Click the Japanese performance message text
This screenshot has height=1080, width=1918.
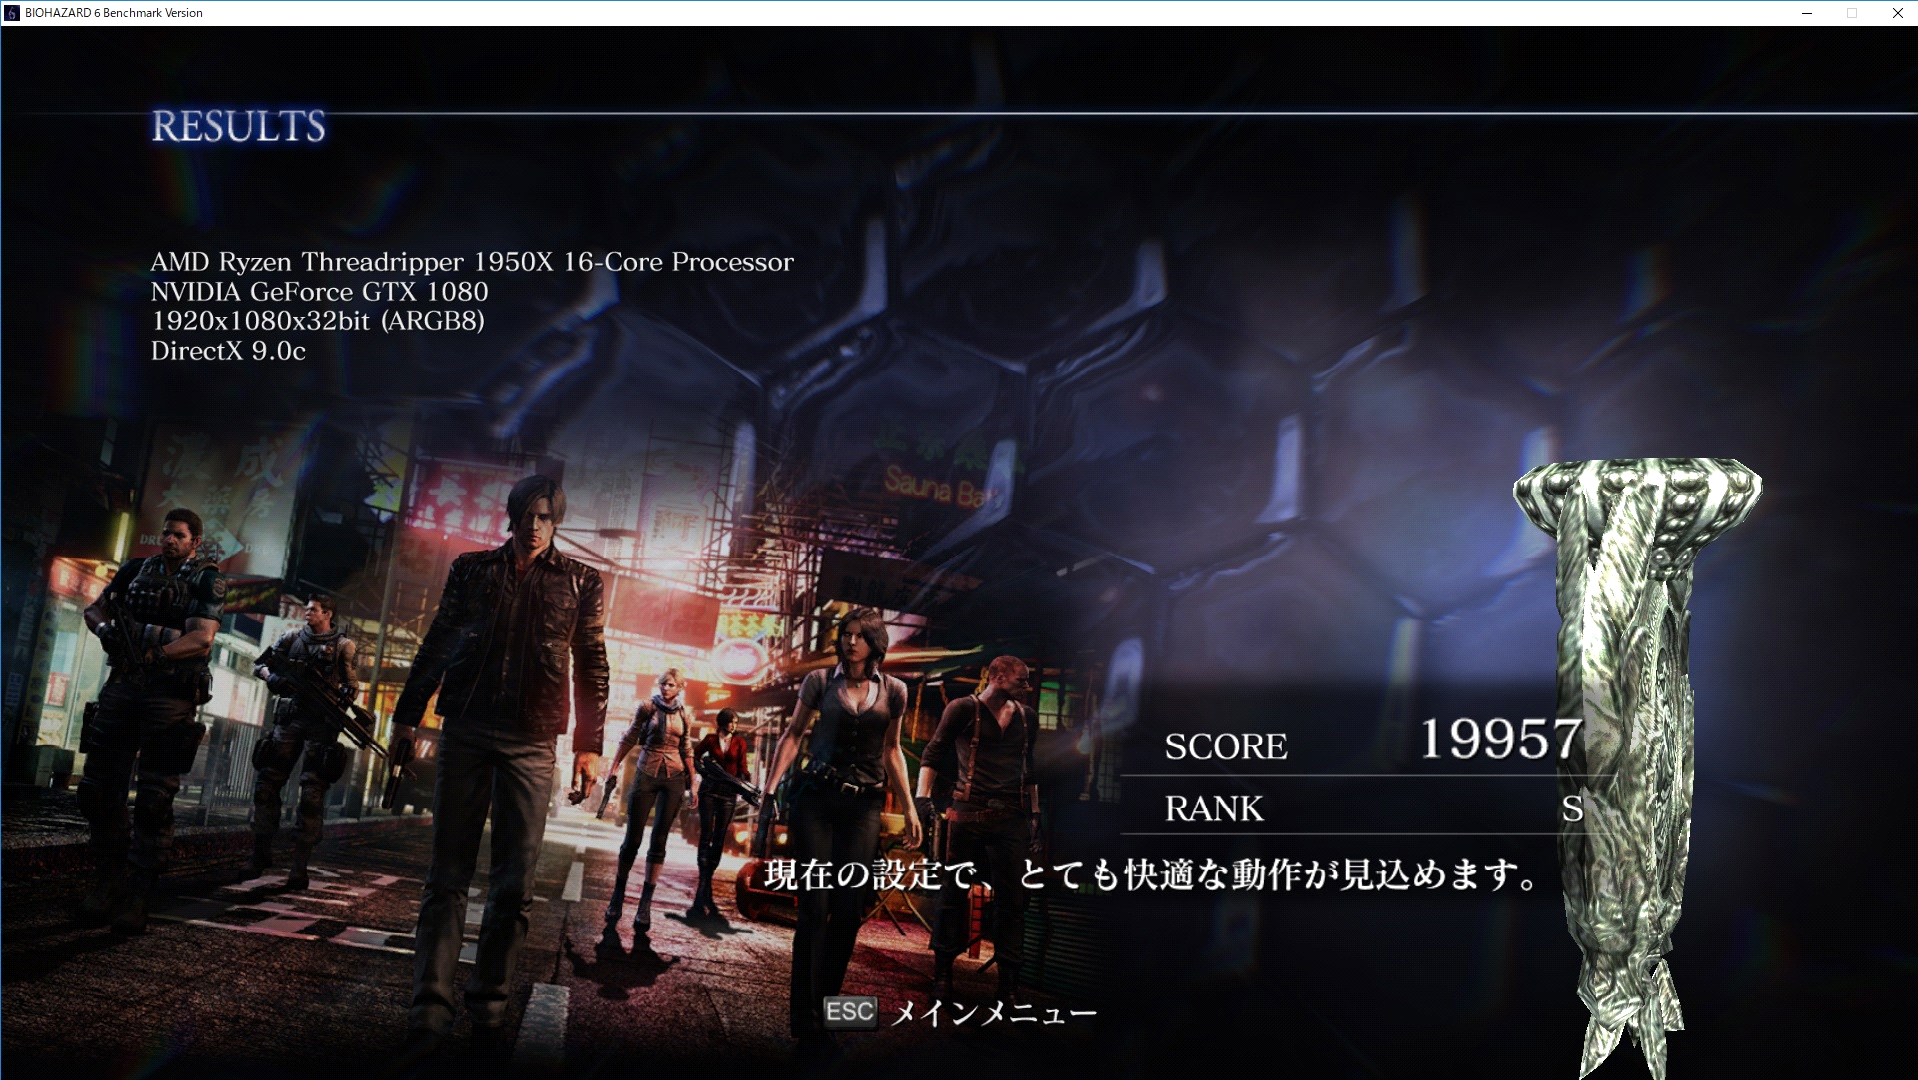[1150, 875]
